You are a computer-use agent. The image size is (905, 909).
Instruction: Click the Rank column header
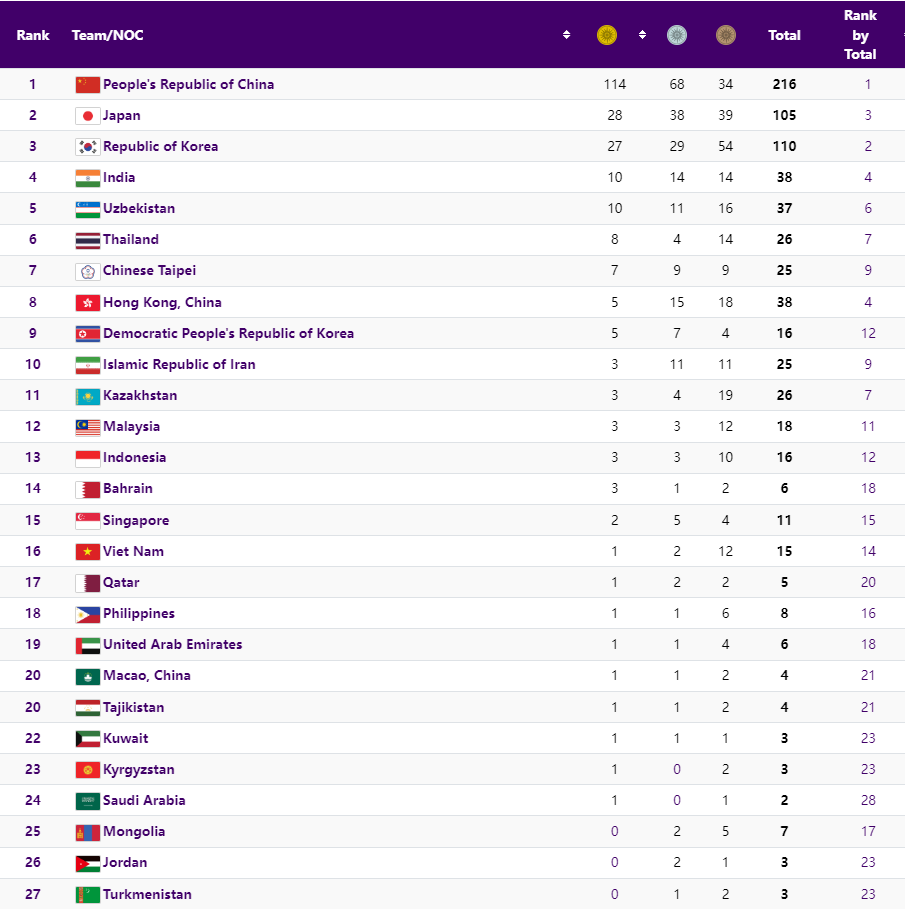(x=32, y=35)
